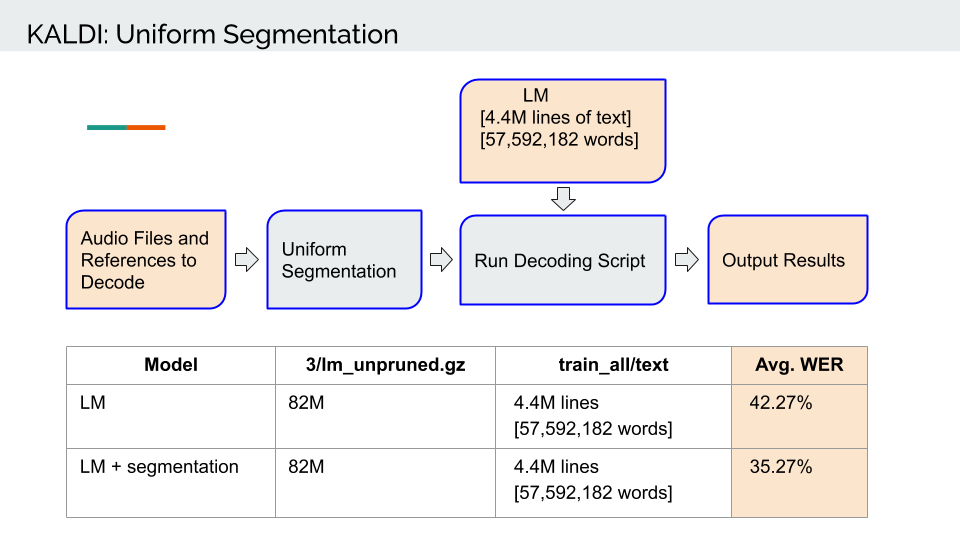This screenshot has width=960, height=540.
Task: Click the Avg. WER column header
Action: coord(799,366)
